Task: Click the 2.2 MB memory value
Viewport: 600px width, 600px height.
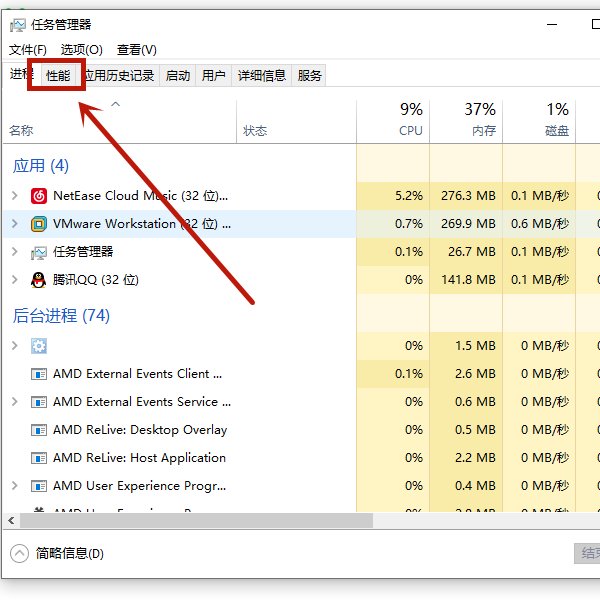Action: pos(475,458)
